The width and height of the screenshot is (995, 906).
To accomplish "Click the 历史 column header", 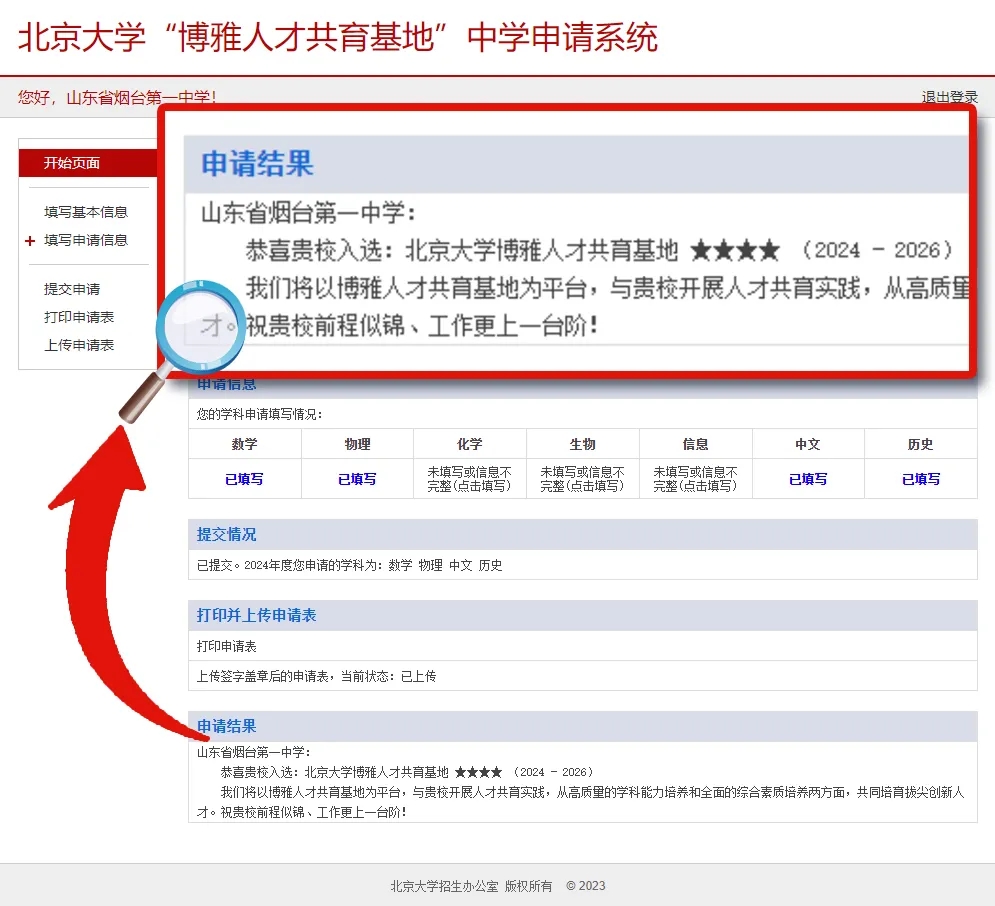I will point(921,444).
